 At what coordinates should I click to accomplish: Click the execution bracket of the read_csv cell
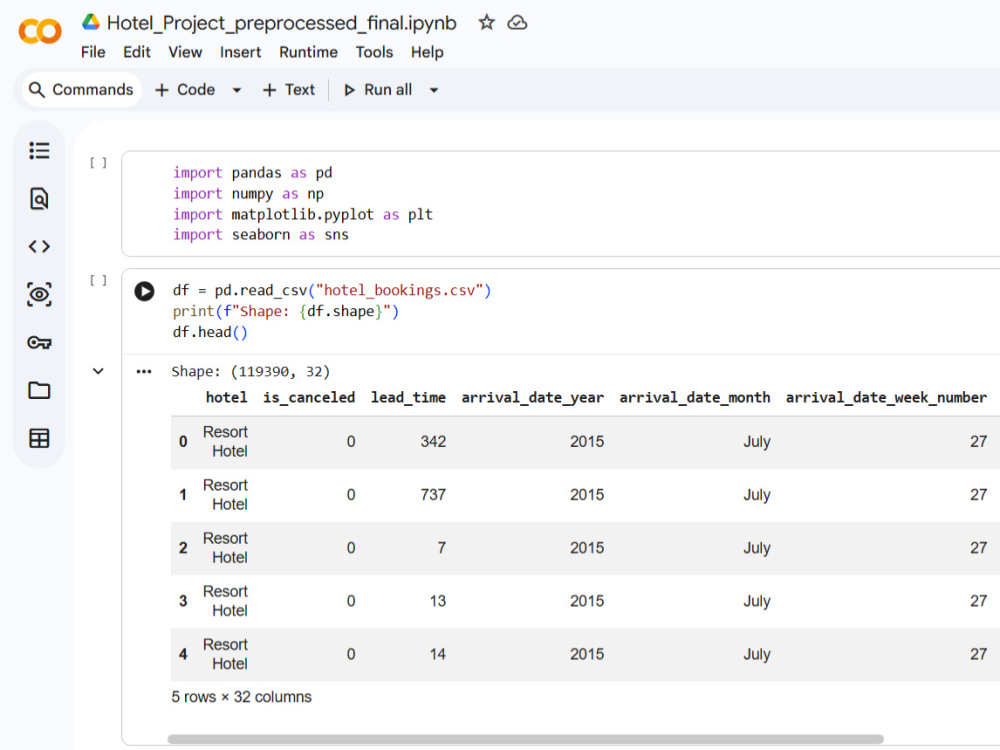tap(98, 280)
